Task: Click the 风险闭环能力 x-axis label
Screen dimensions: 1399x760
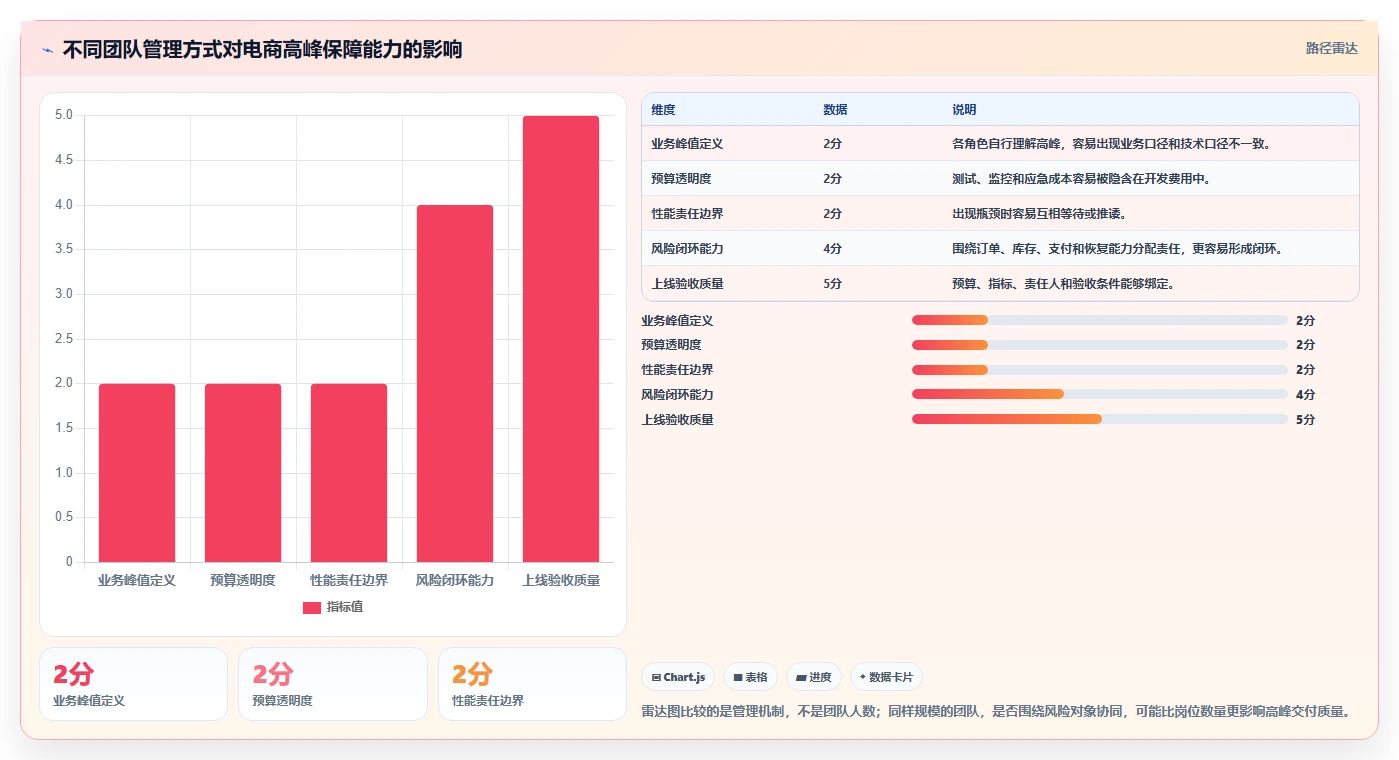Action: tap(455, 580)
